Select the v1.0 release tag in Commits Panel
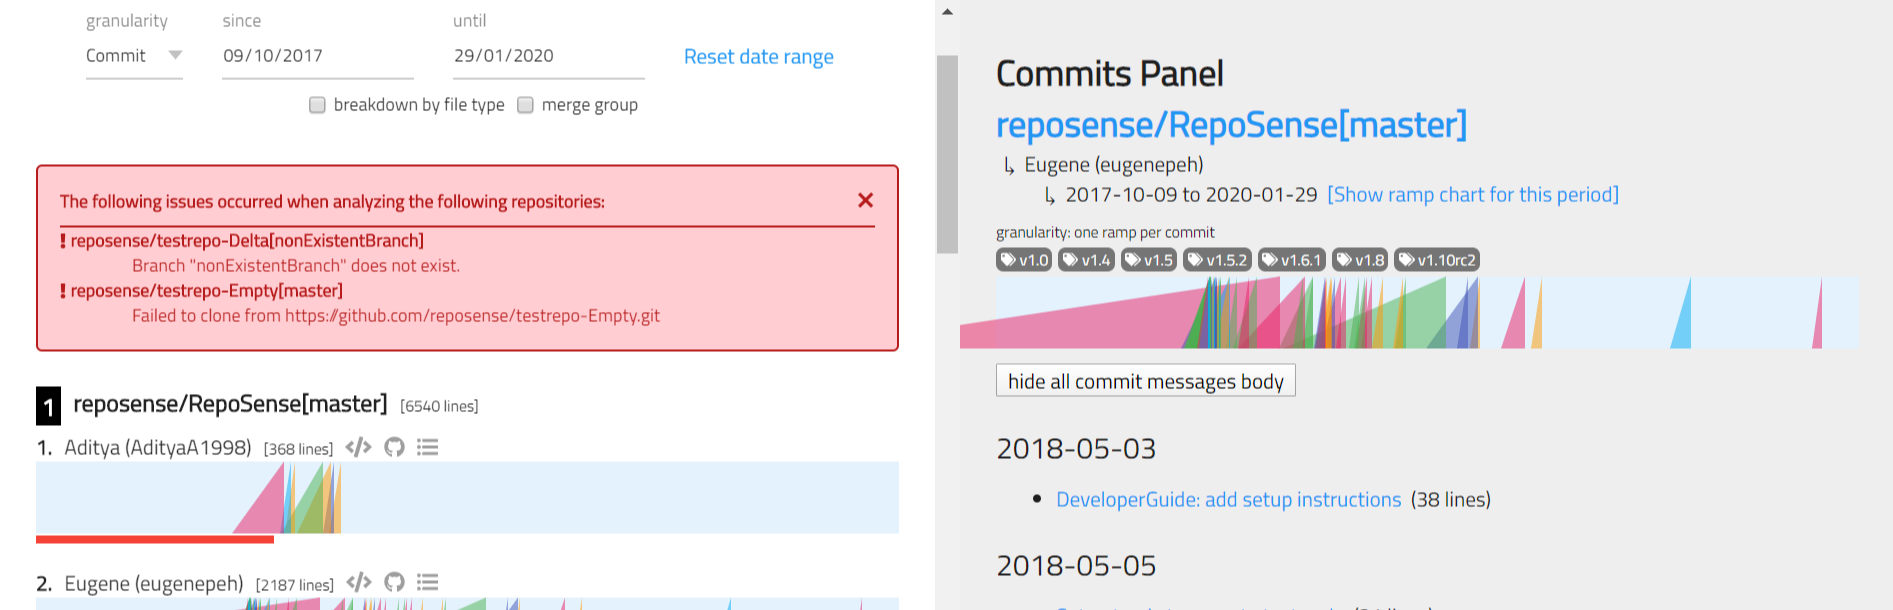Viewport: 1893px width, 610px height. (1022, 259)
